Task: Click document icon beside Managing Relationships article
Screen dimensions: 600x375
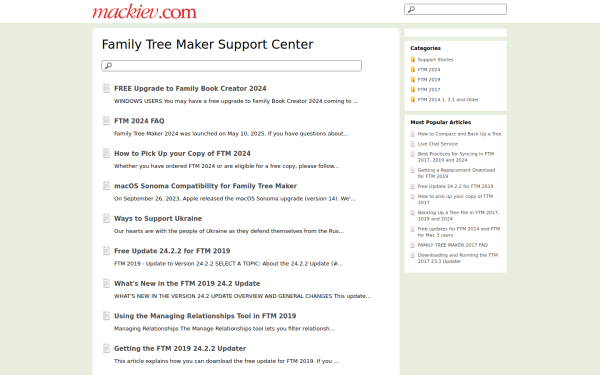Action: coord(106,316)
